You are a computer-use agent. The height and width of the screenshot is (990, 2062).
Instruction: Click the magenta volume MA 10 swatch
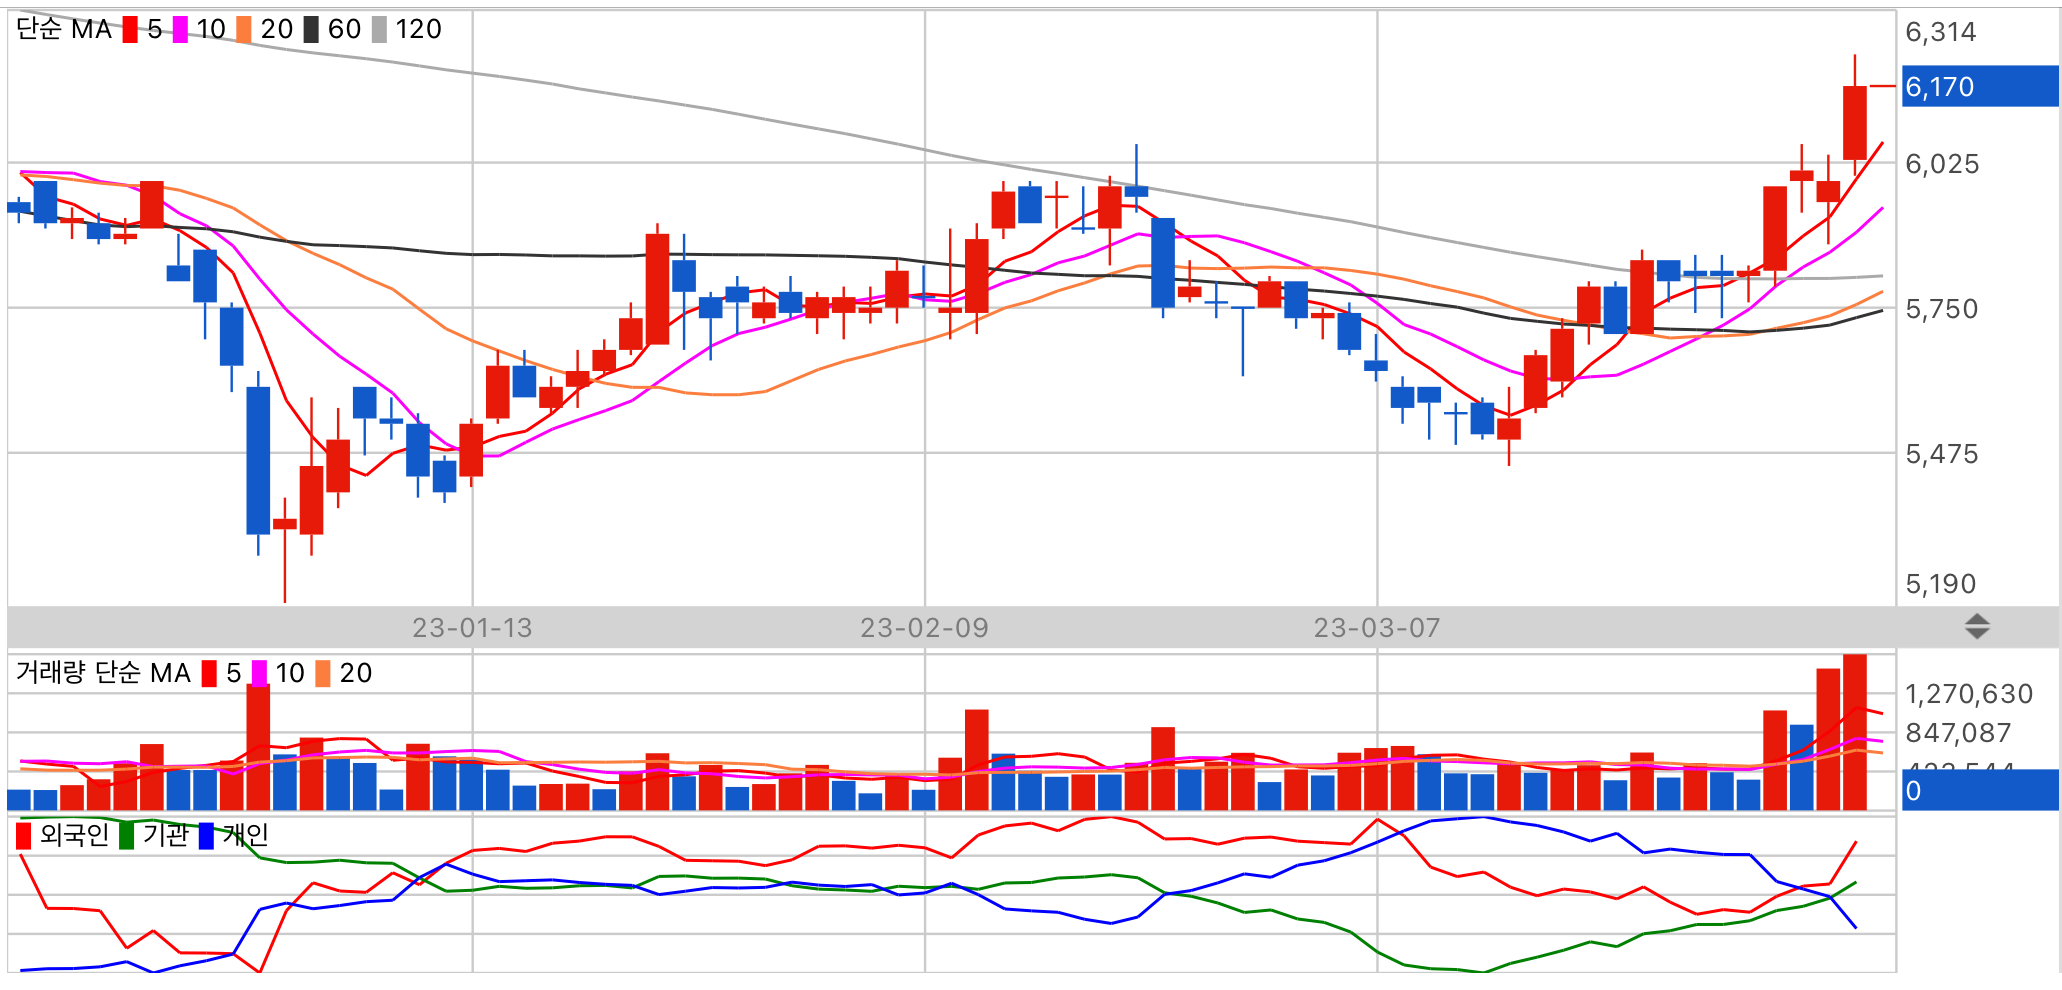(x=260, y=673)
